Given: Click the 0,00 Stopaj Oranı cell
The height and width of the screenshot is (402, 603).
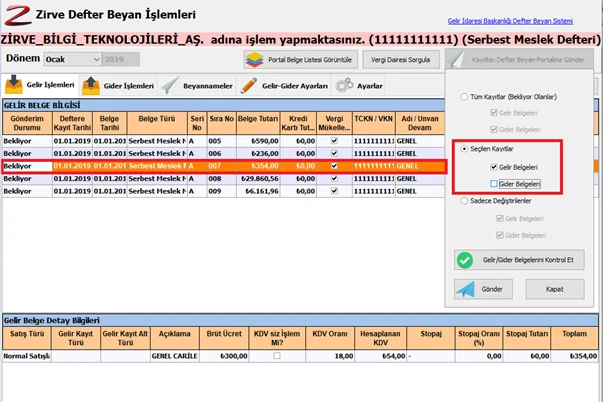Looking at the screenshot, I should [x=479, y=356].
